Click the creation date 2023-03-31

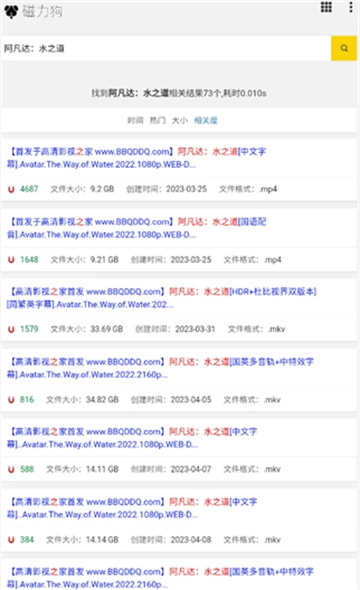point(195,329)
